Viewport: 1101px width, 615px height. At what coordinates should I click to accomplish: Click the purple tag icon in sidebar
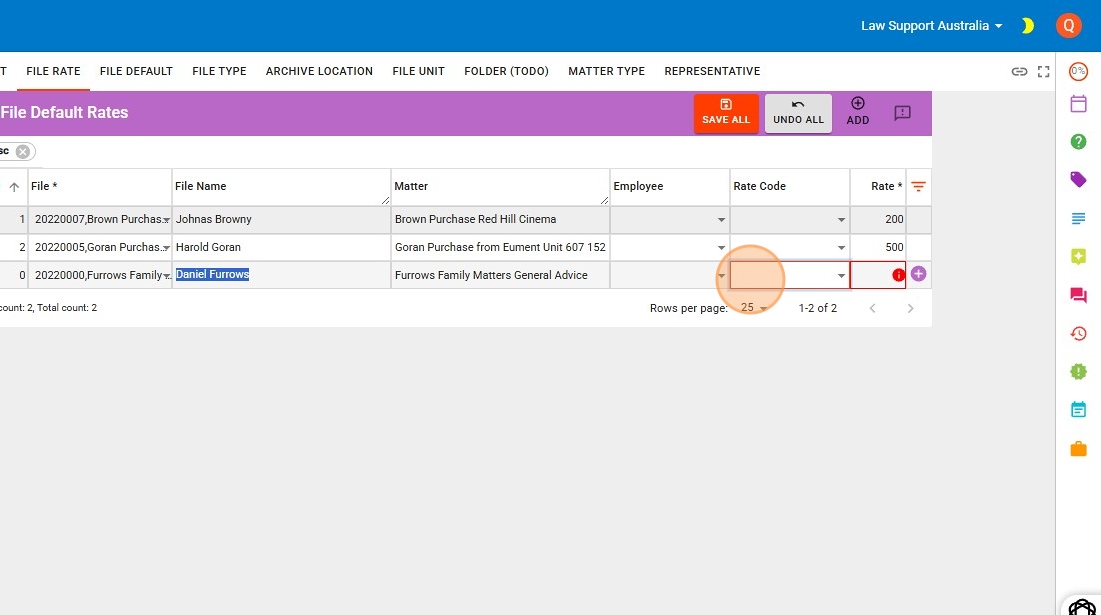coord(1078,180)
